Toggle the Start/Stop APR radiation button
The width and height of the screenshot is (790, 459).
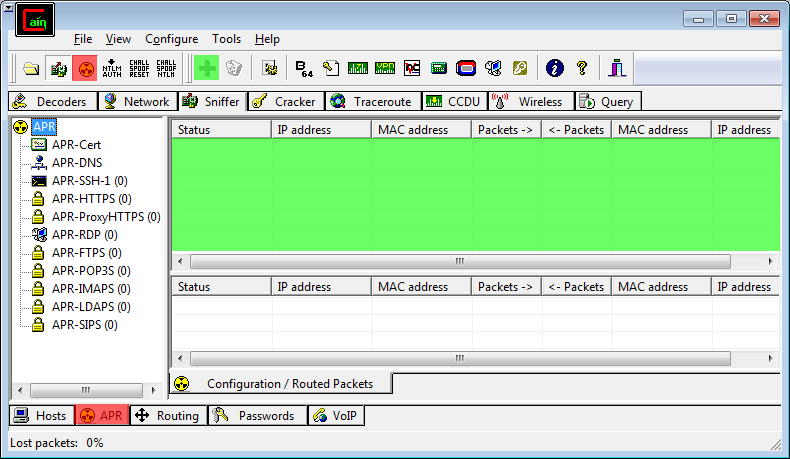(85, 68)
